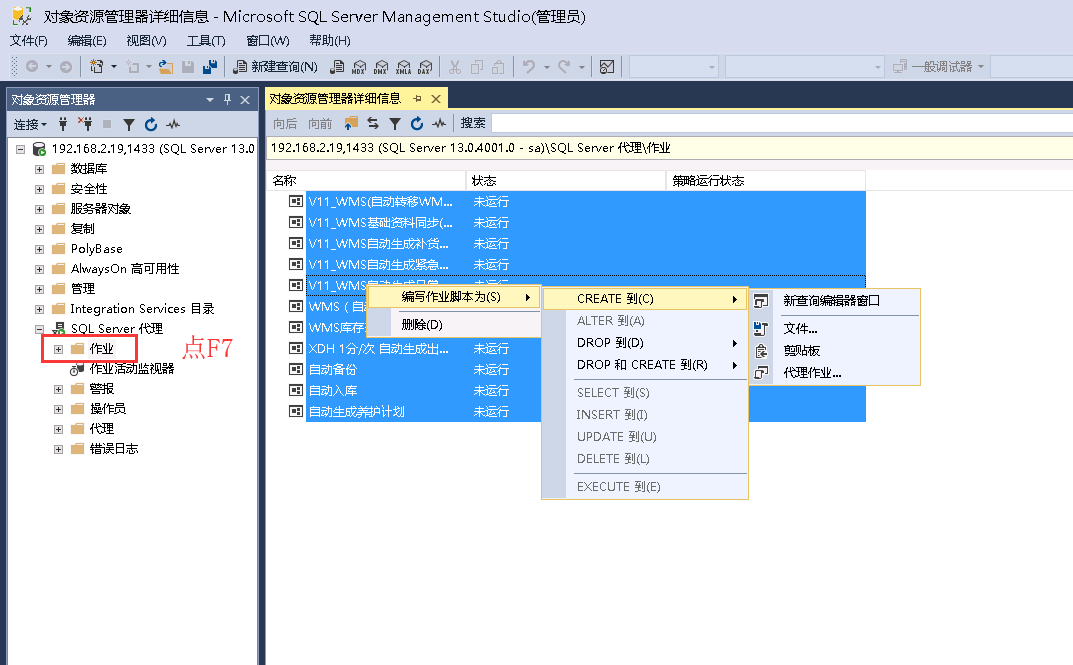Expand the 服务器对象 tree node
1073x665 pixels.
[x=40, y=209]
